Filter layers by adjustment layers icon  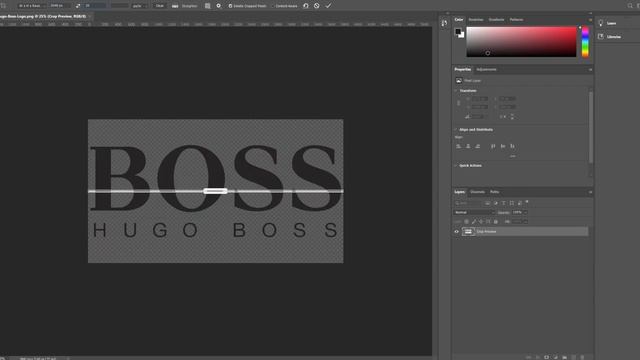click(496, 203)
